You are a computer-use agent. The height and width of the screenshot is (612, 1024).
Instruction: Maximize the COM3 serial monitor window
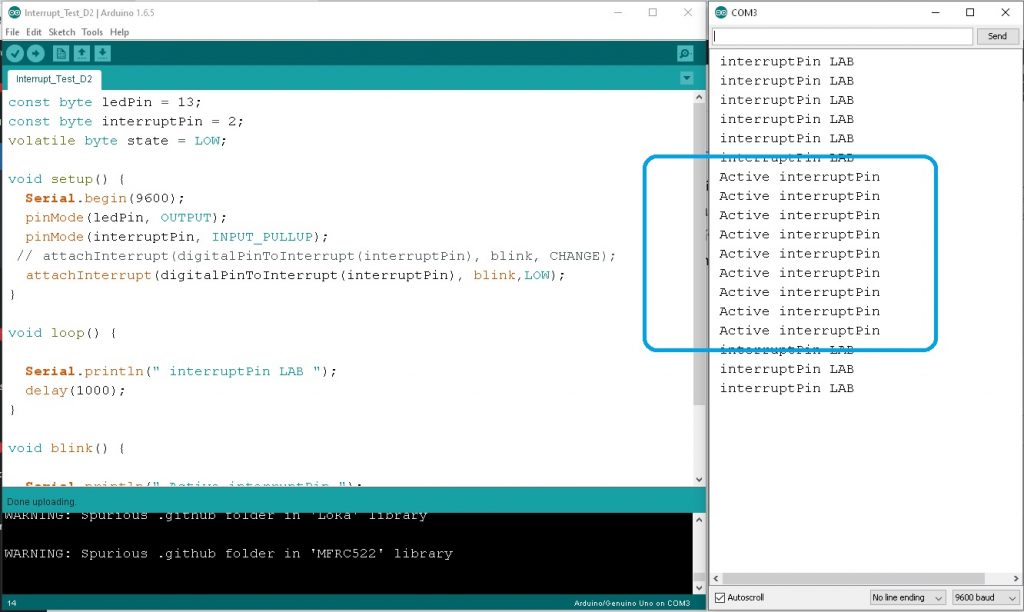970,12
